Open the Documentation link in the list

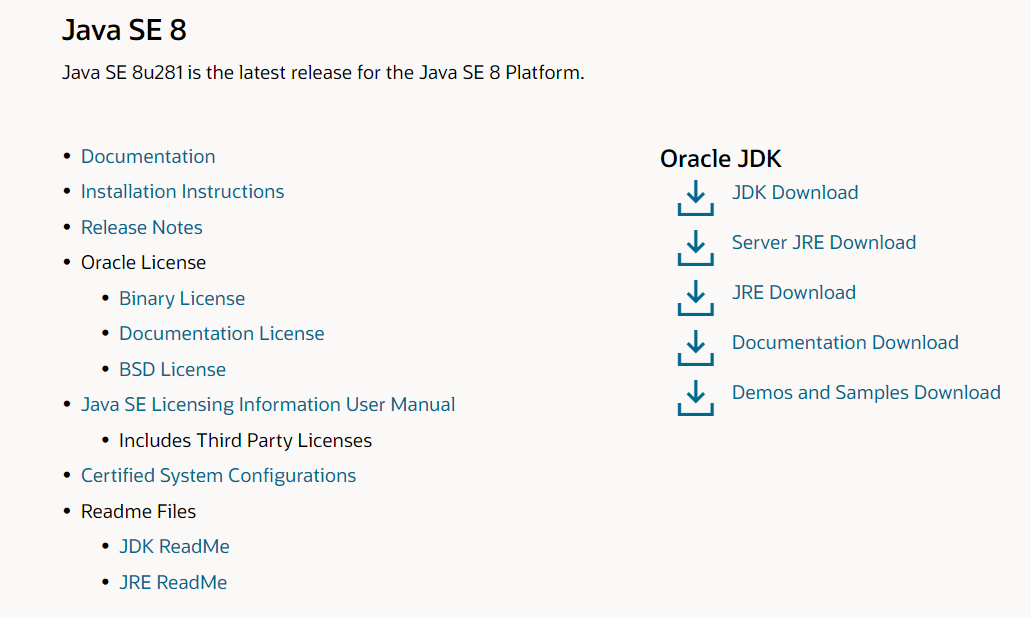tap(148, 156)
